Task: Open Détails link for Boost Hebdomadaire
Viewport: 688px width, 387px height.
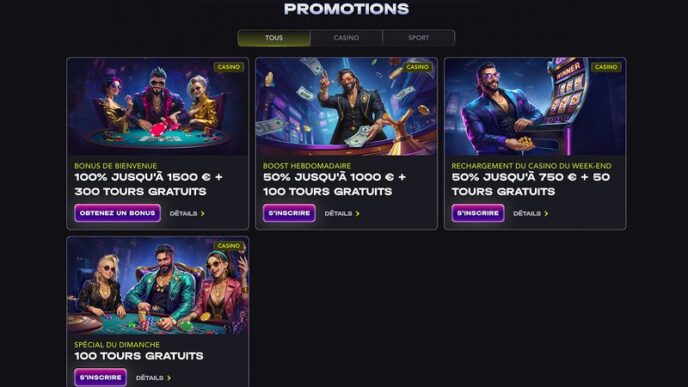Action: tap(342, 214)
